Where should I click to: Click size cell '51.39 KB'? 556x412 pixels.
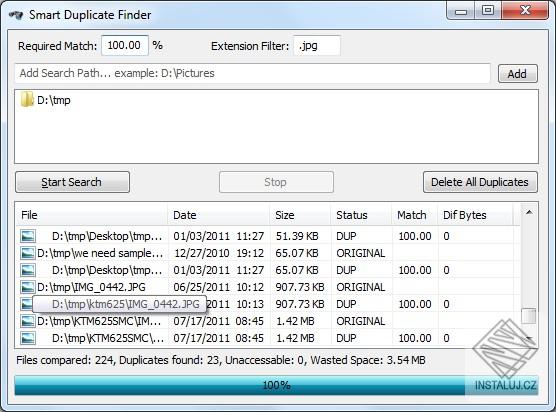point(297,236)
